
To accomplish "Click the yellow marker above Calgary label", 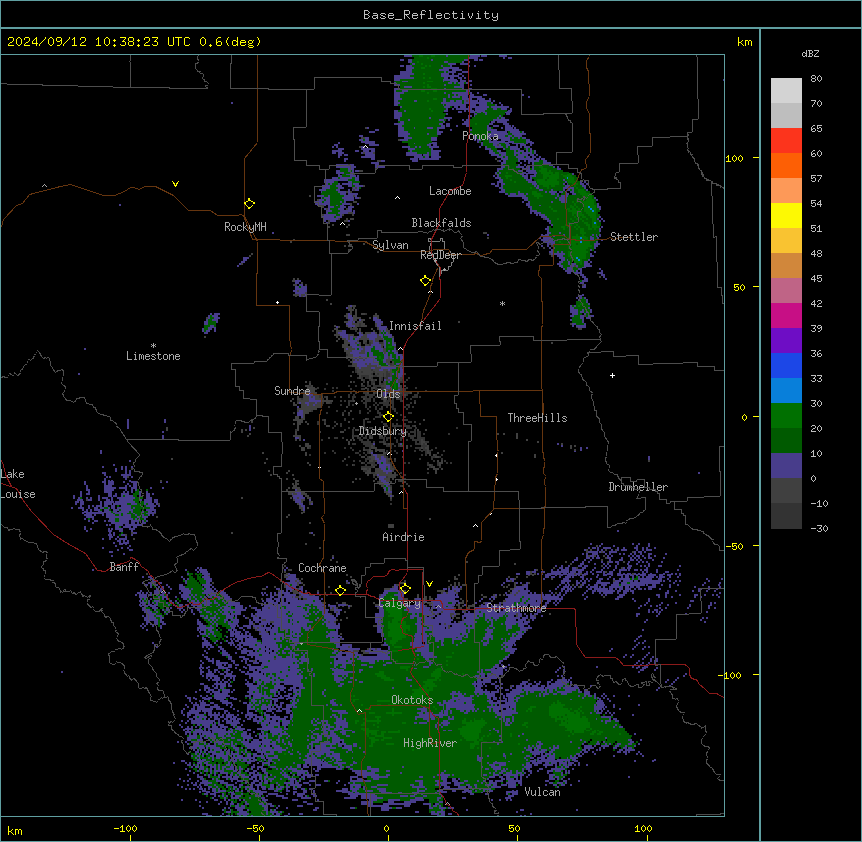I will coord(405,588).
